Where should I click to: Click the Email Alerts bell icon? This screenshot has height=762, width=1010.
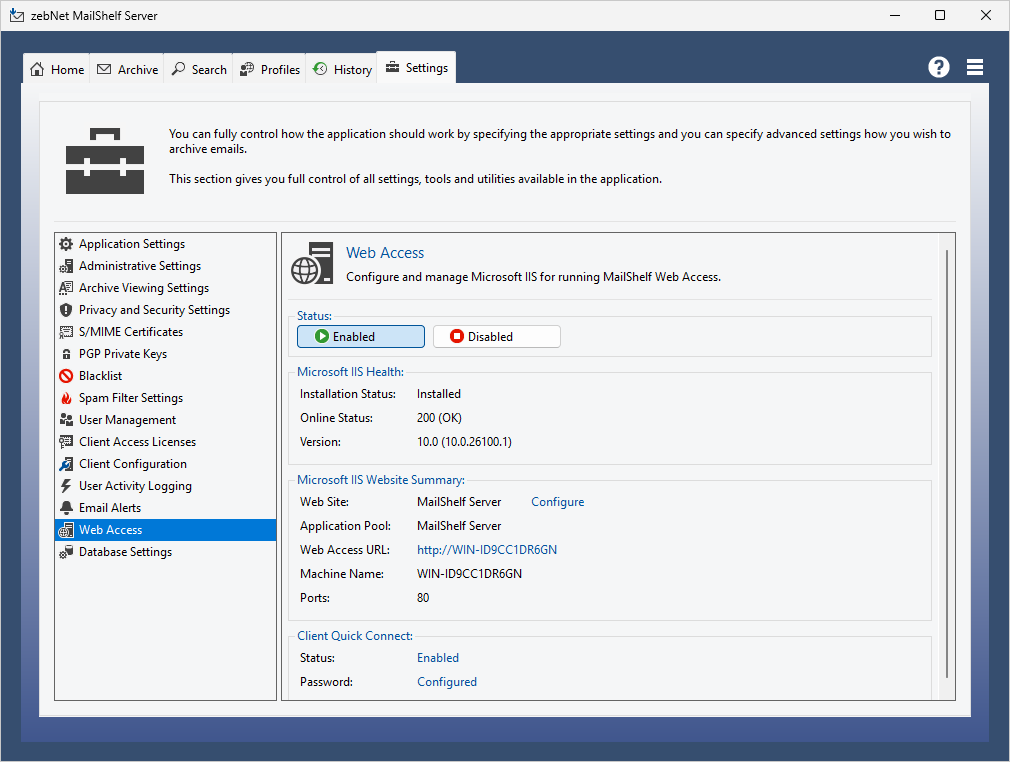tap(66, 508)
